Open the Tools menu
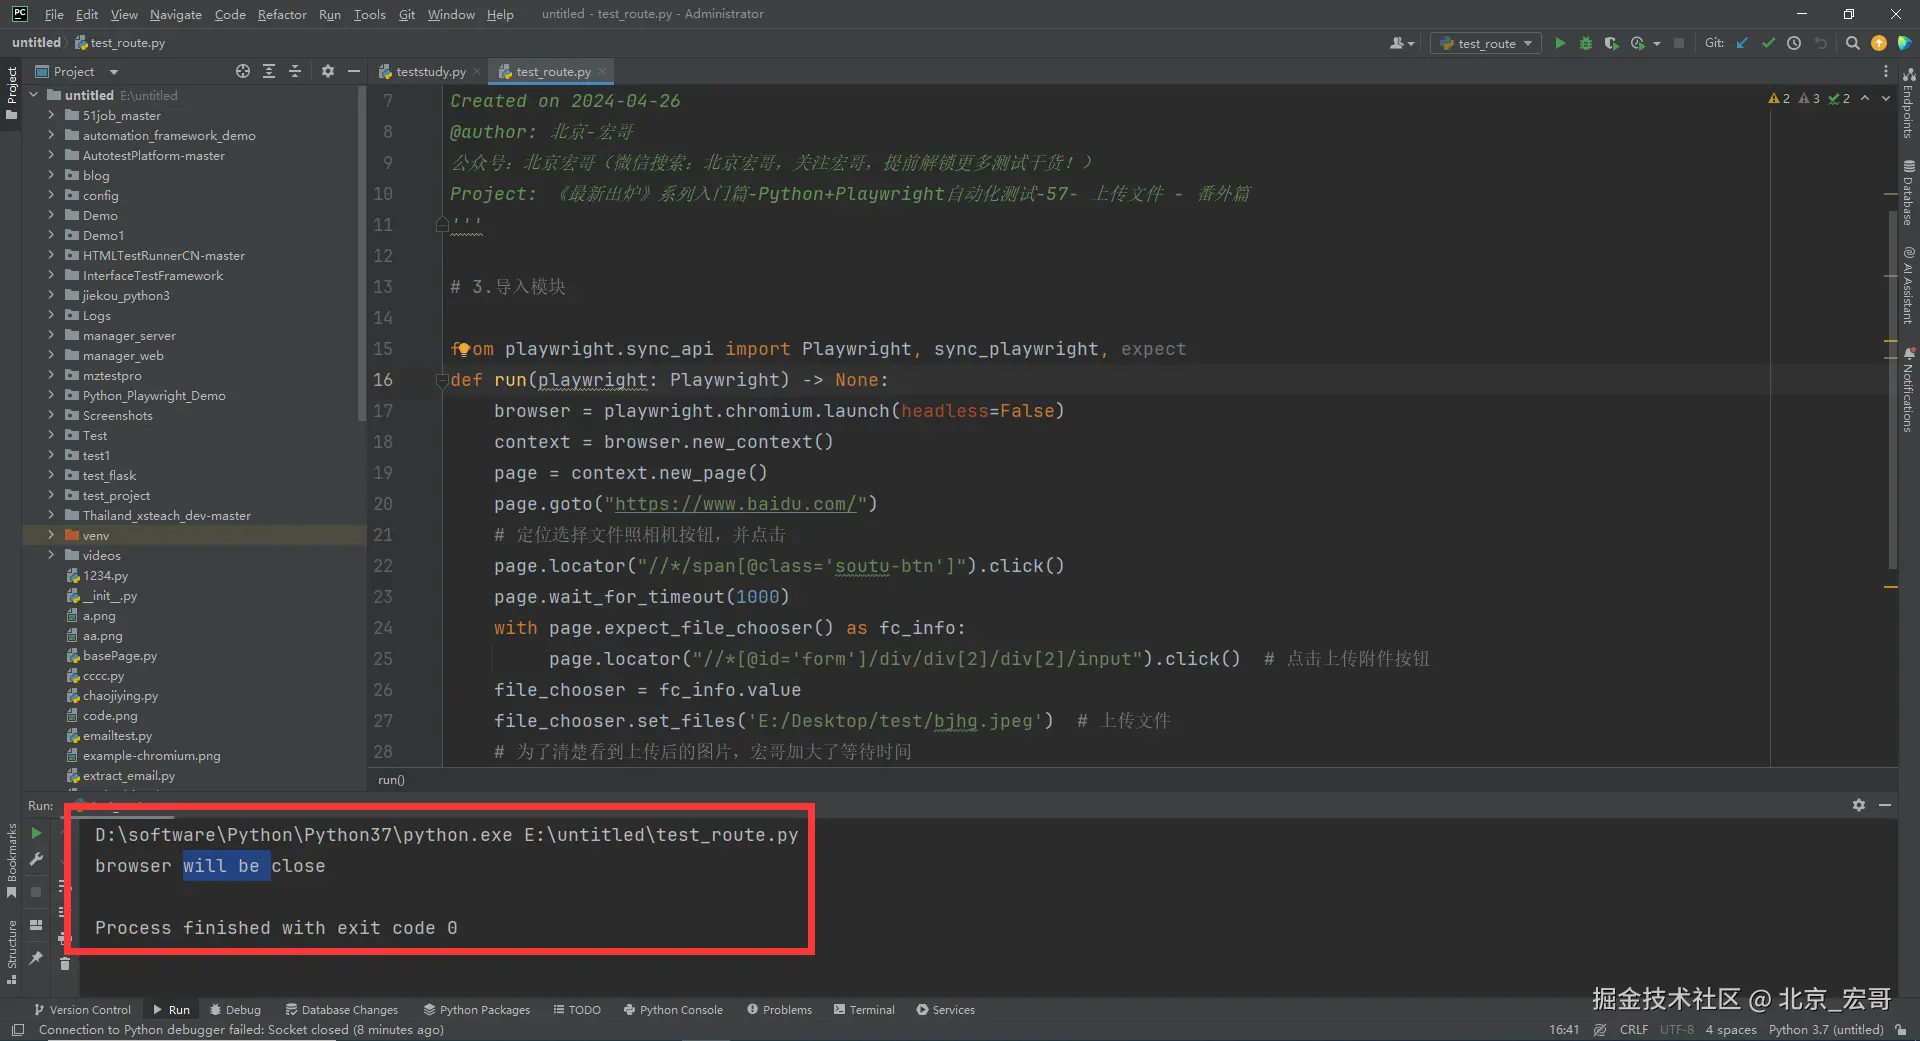Image resolution: width=1920 pixels, height=1041 pixels. (369, 14)
